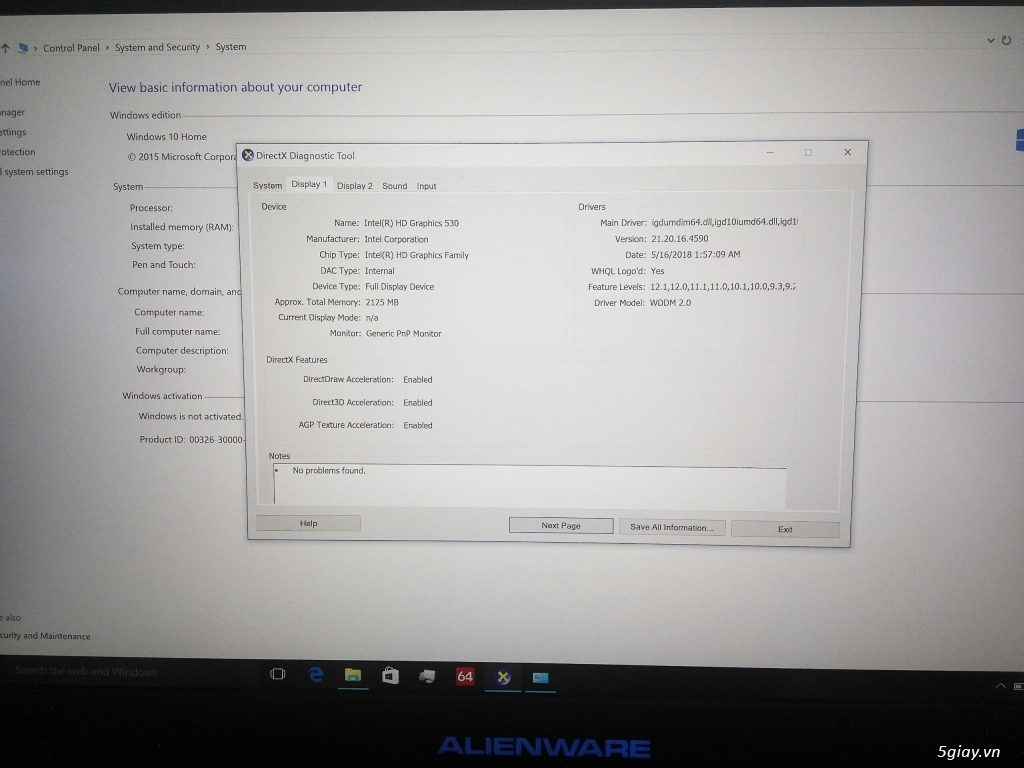Click inside the Notes text box
This screenshot has height=768, width=1024.
pos(530,485)
